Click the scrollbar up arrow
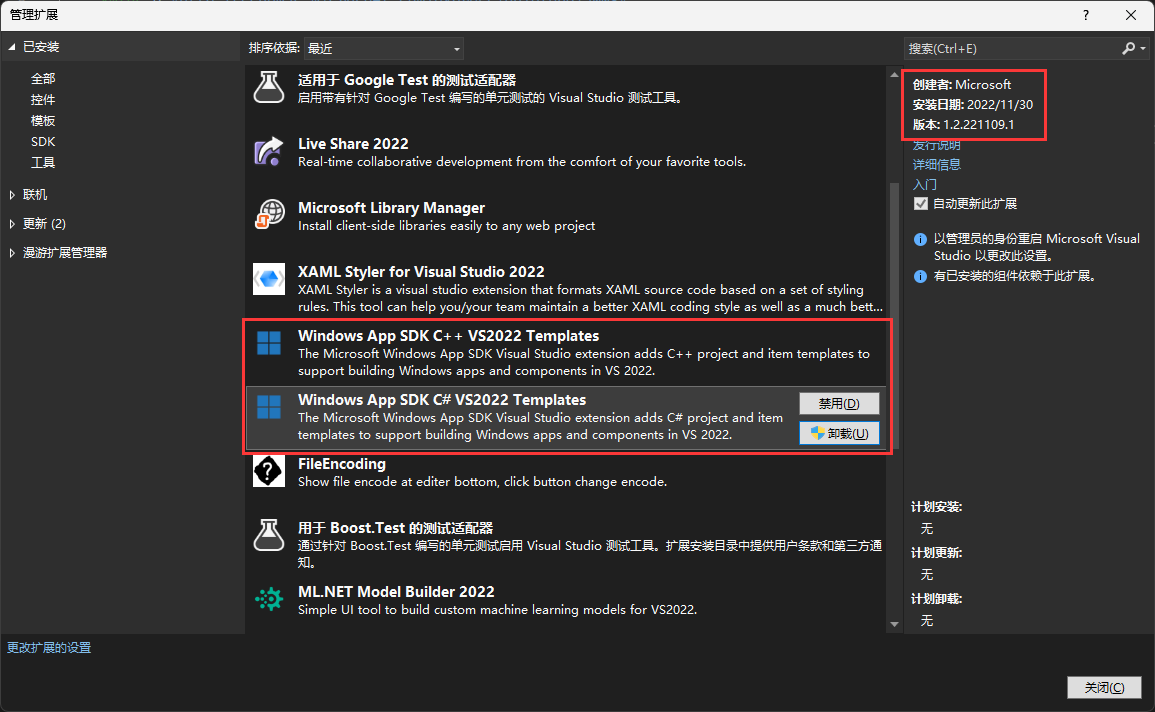This screenshot has width=1155, height=712. coord(894,74)
